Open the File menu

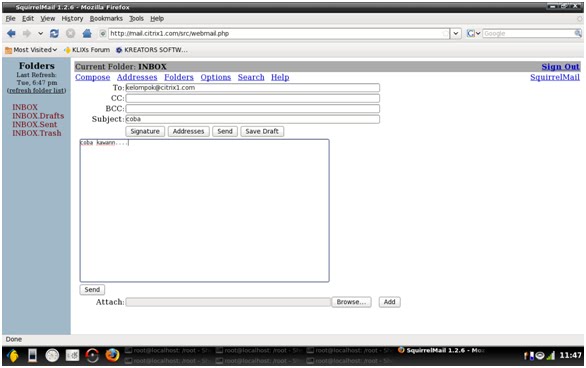coord(10,18)
